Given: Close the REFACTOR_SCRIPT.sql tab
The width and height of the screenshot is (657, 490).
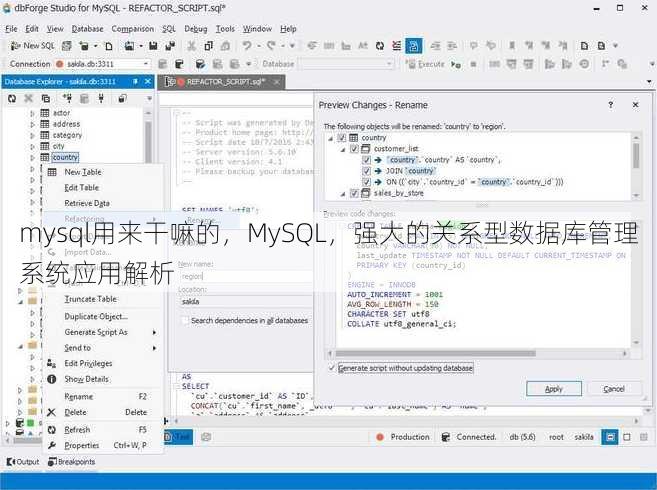Looking at the screenshot, I should point(277,82).
